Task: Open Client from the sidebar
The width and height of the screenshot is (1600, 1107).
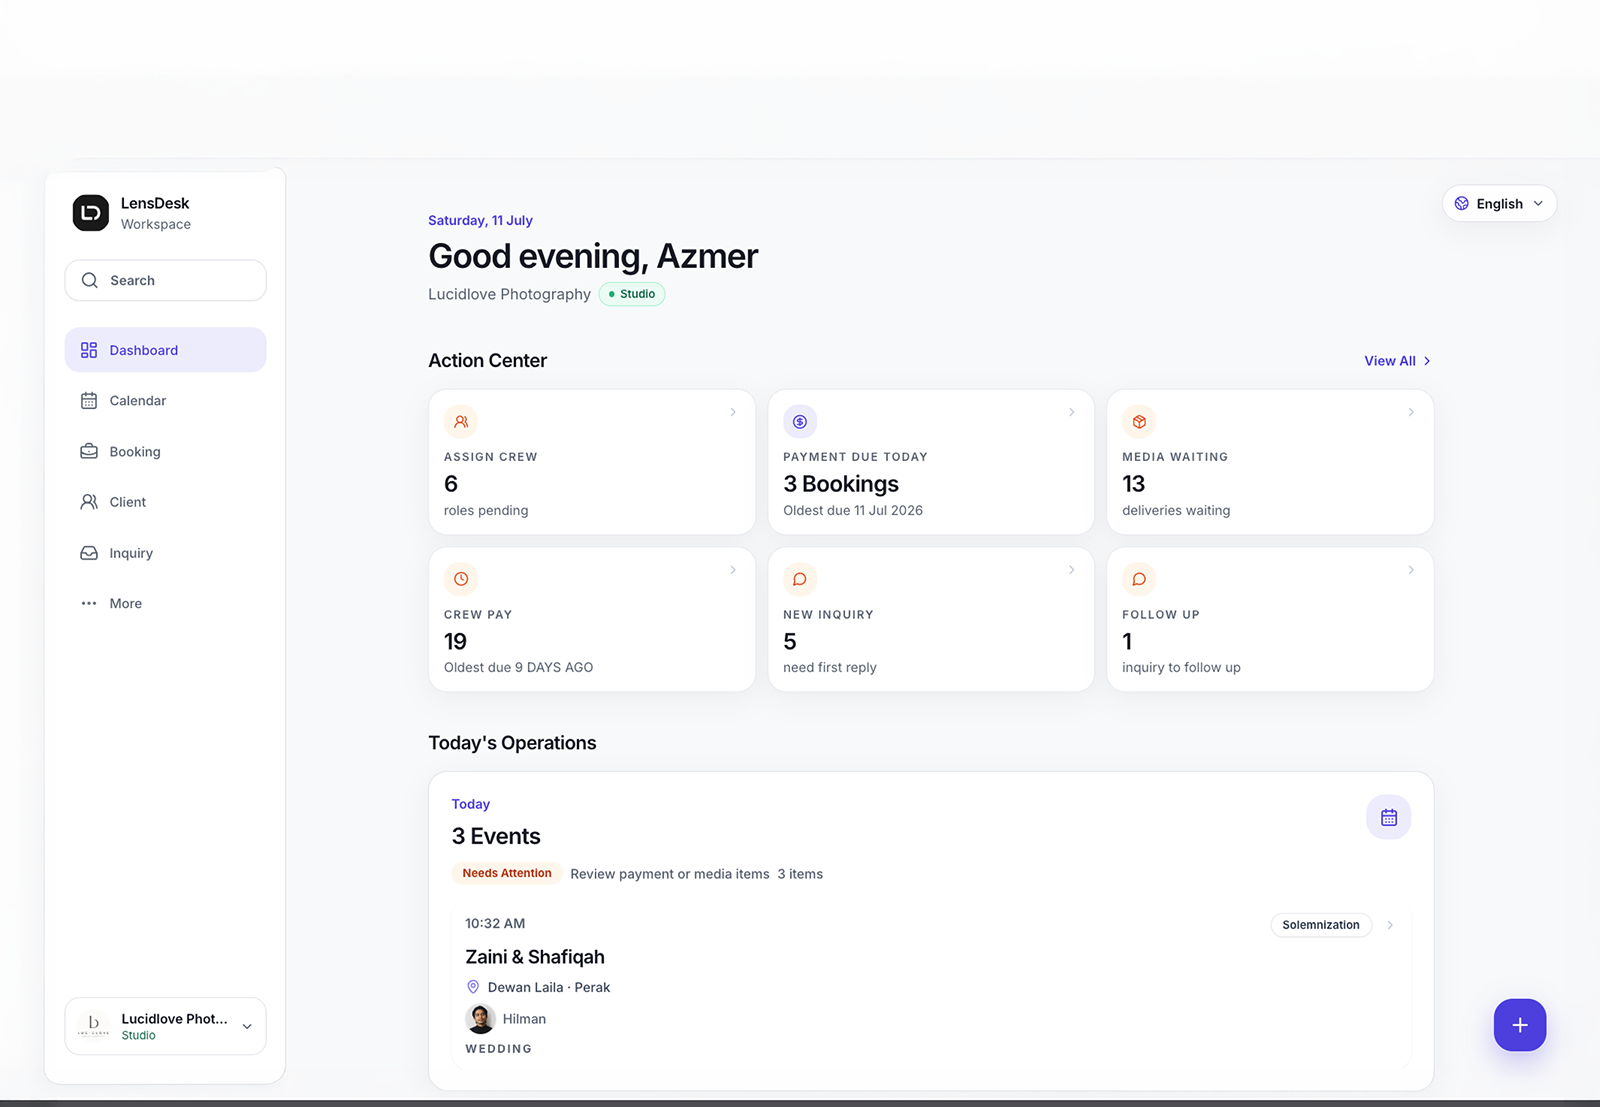Action: click(x=166, y=502)
